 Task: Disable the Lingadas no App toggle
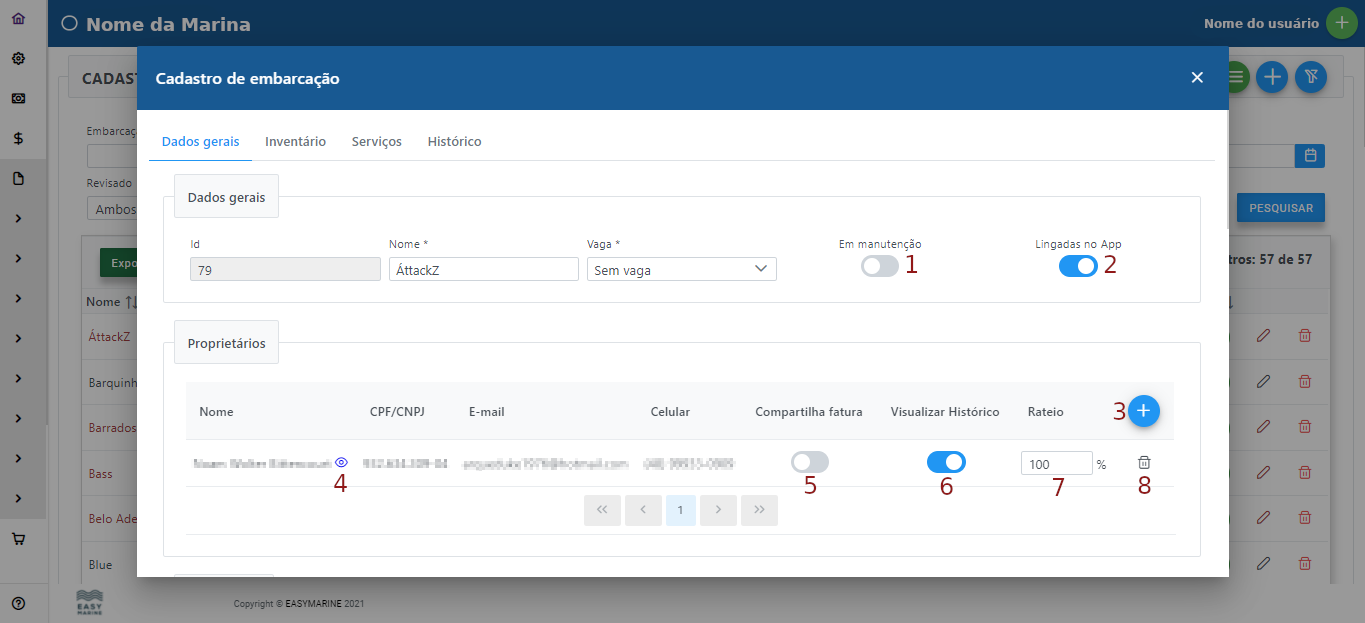click(x=1078, y=266)
